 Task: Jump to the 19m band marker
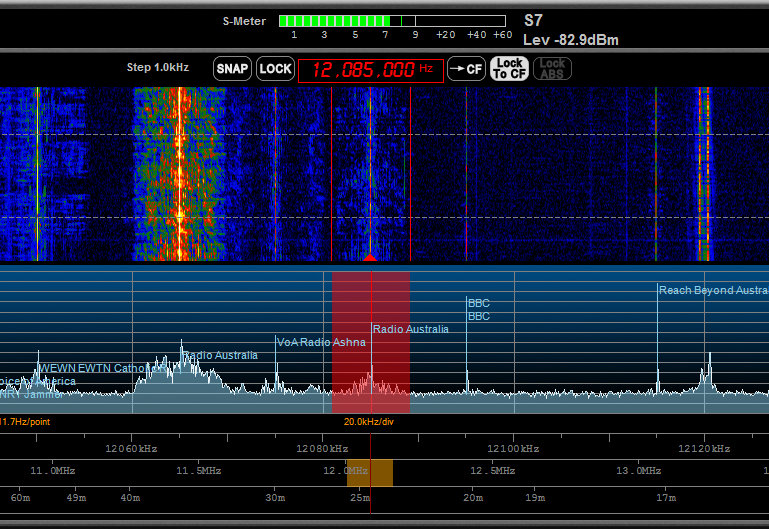535,498
